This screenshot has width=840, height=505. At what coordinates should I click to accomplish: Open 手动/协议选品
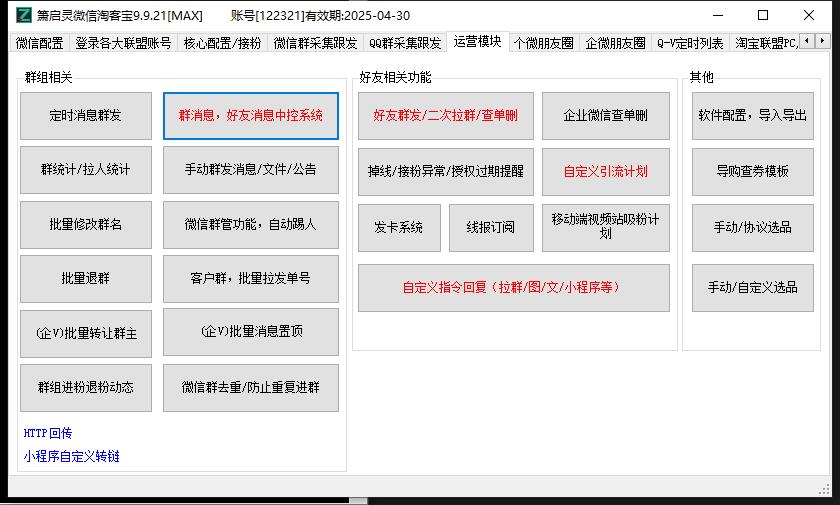(753, 228)
